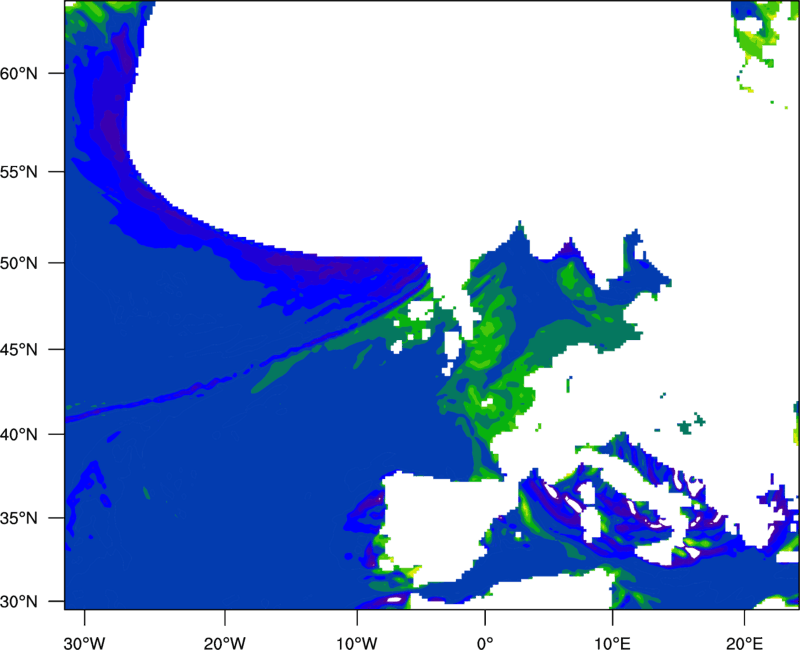This screenshot has width=800, height=650.
Task: Click the 45°N latitude label
Action: pos(18,349)
